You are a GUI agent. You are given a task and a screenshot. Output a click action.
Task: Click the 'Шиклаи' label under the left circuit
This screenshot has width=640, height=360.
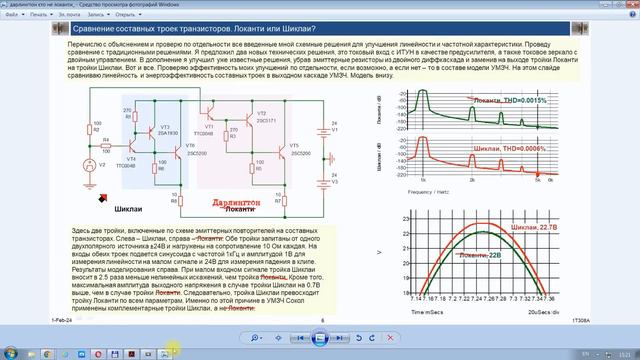(128, 209)
